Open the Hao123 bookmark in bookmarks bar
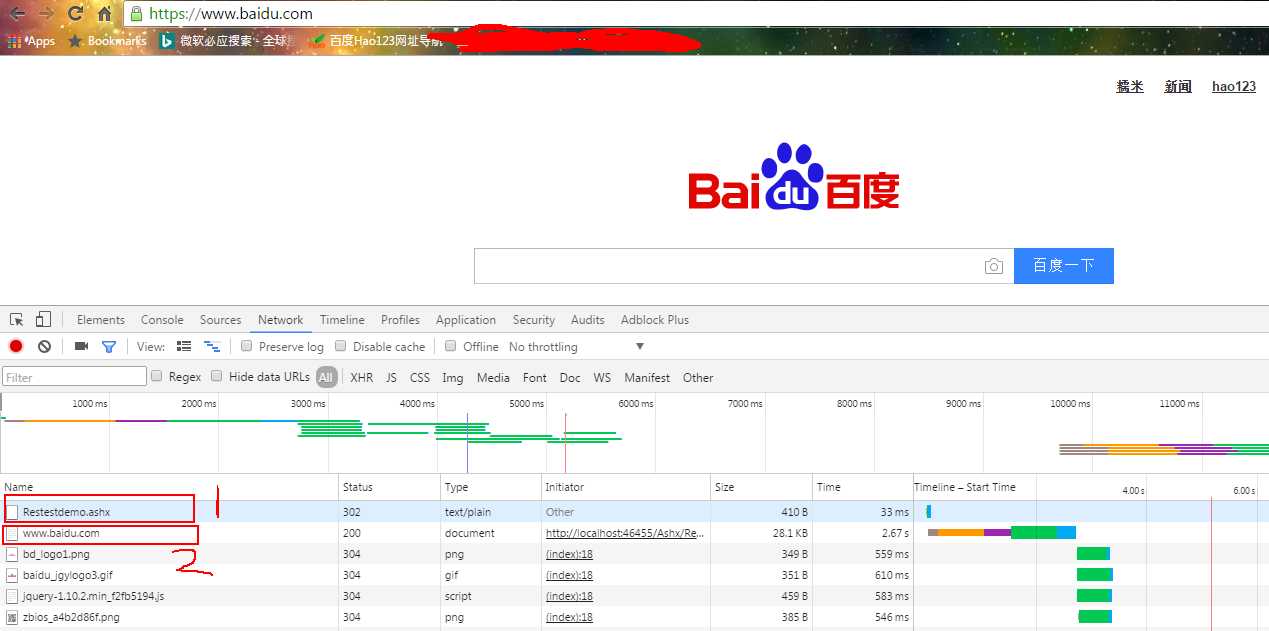Image resolution: width=1269 pixels, height=631 pixels. click(377, 41)
